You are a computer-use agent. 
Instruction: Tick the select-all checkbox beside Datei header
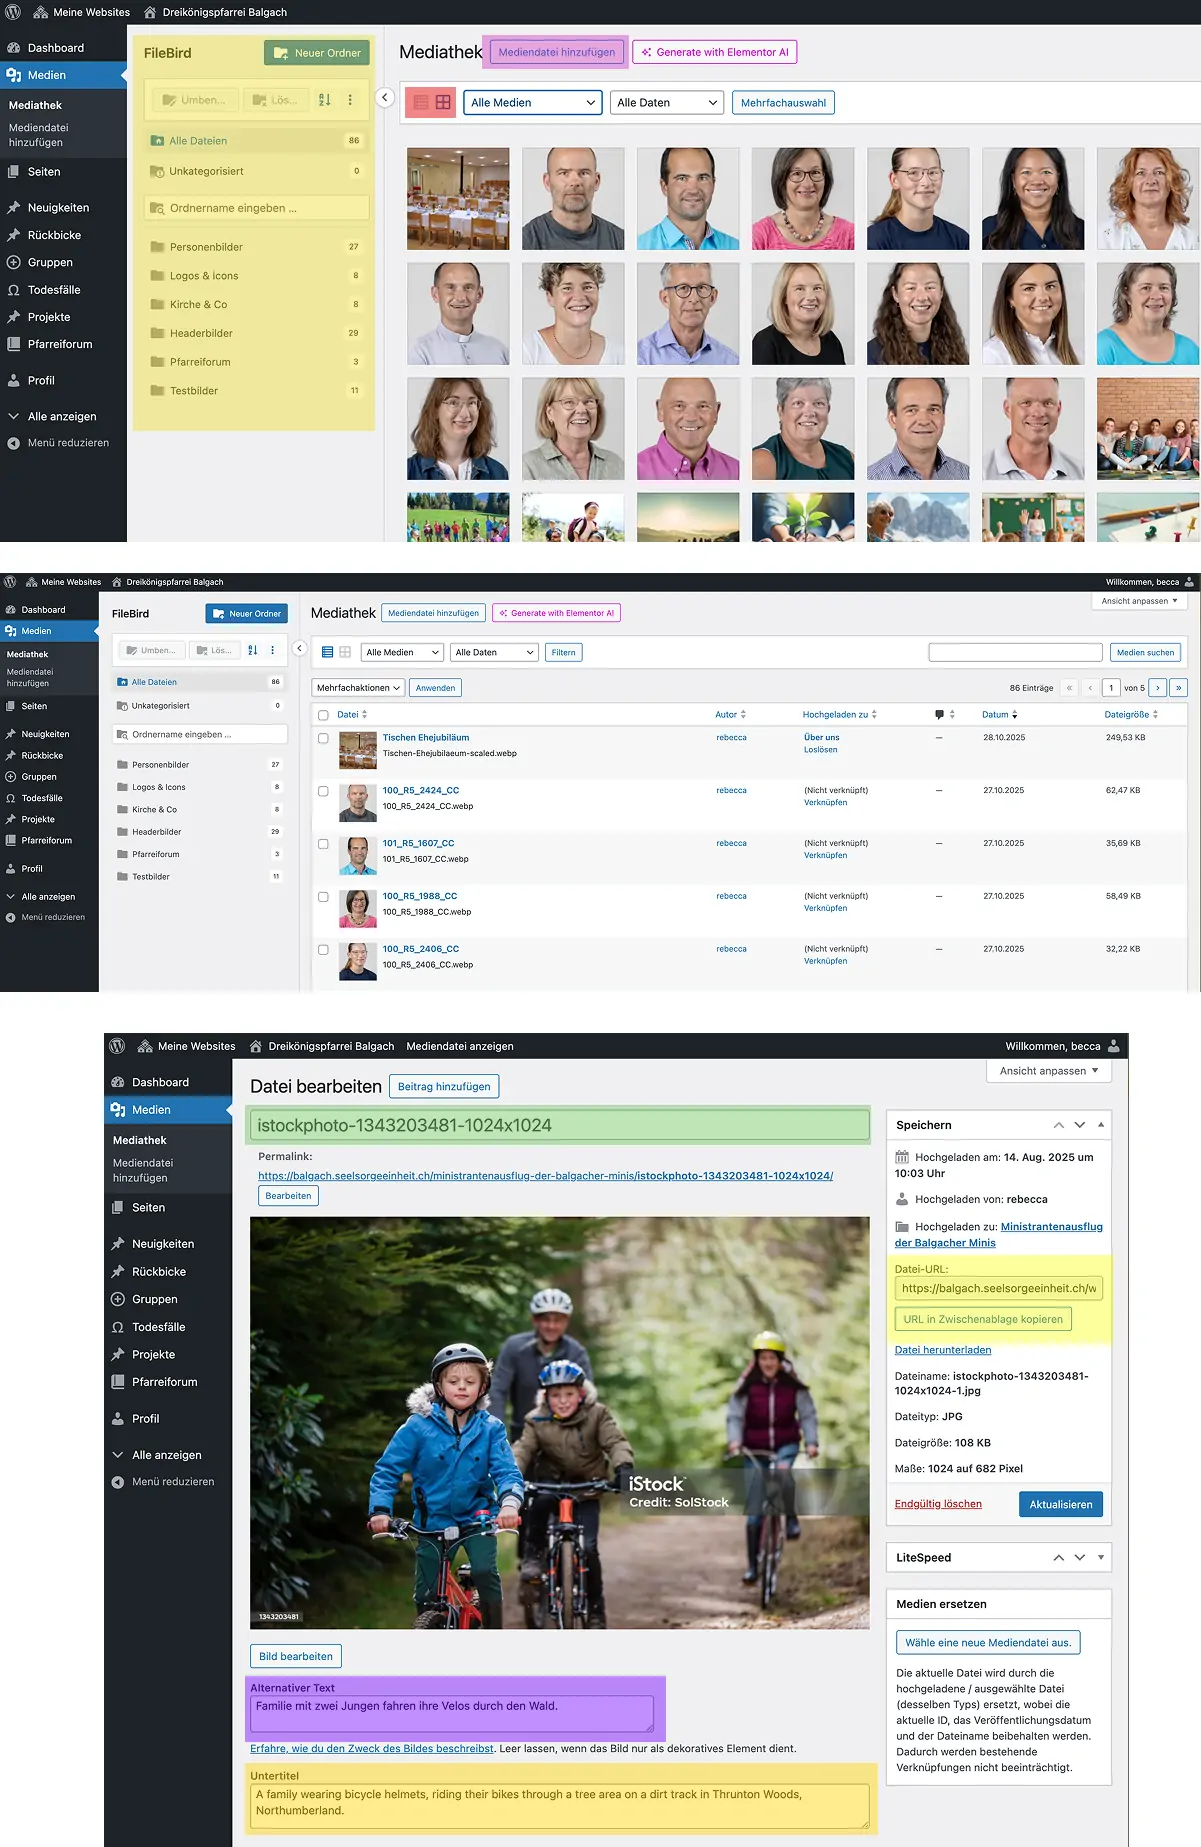click(x=323, y=715)
